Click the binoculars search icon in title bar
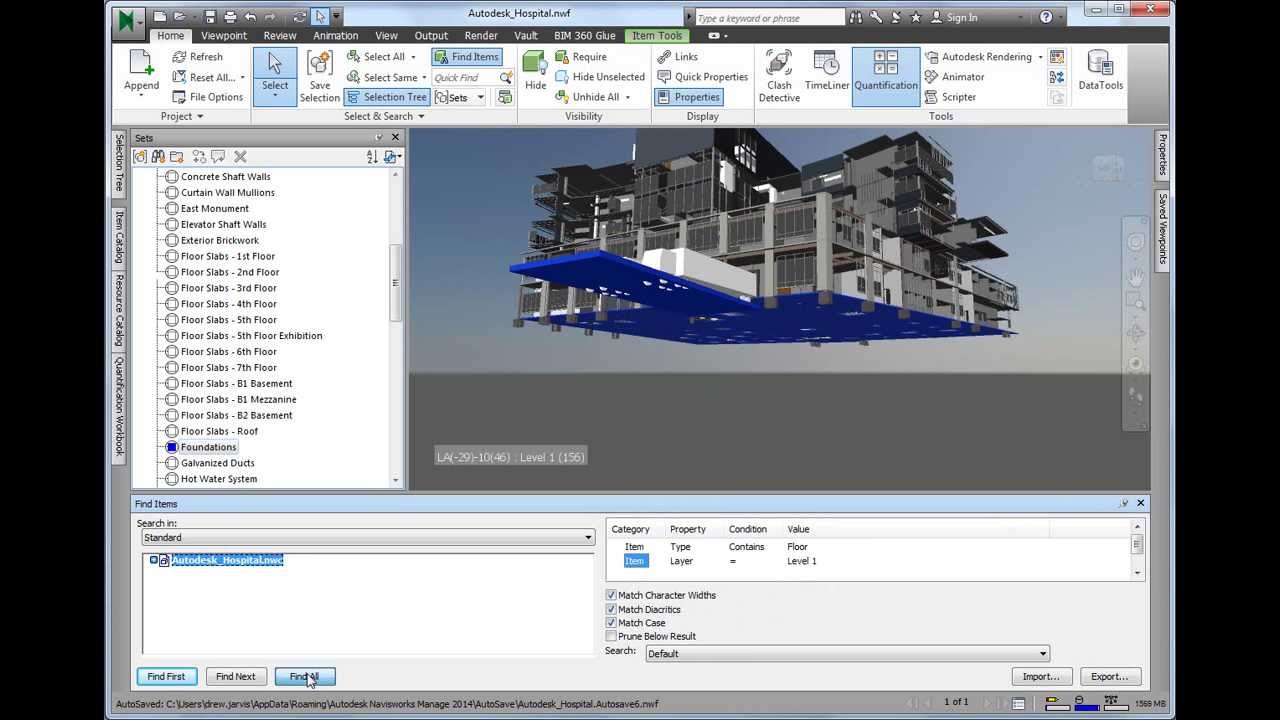 pyautogui.click(x=855, y=17)
